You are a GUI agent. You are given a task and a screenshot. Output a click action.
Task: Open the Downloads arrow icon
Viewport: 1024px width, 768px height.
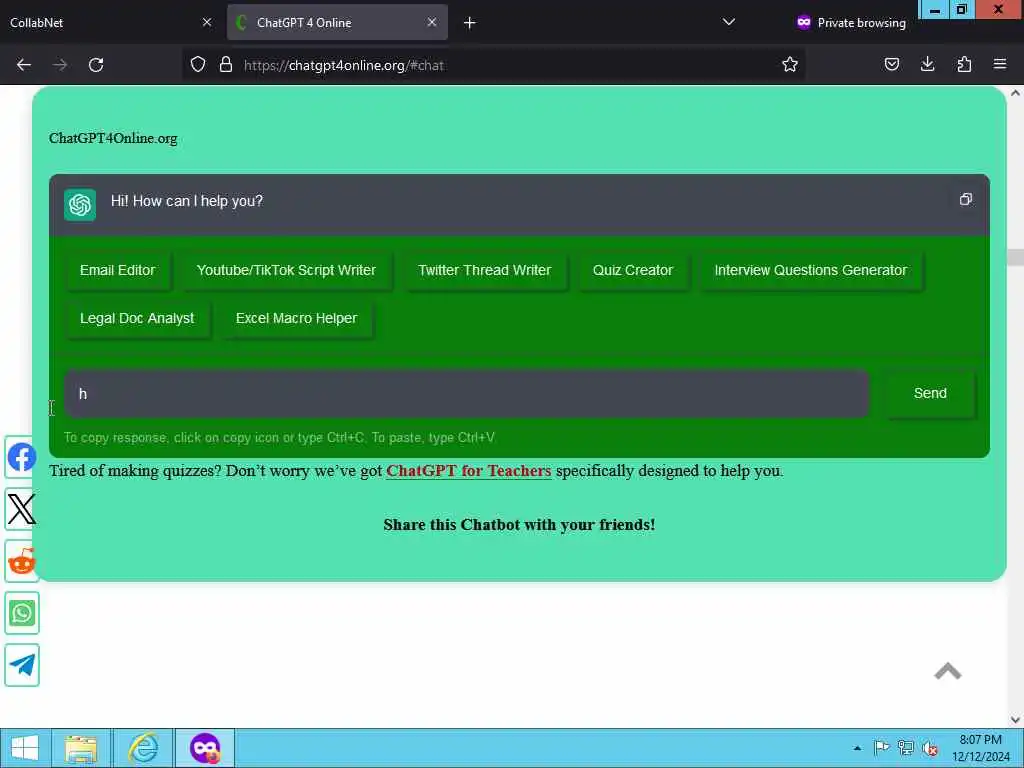tap(927, 65)
